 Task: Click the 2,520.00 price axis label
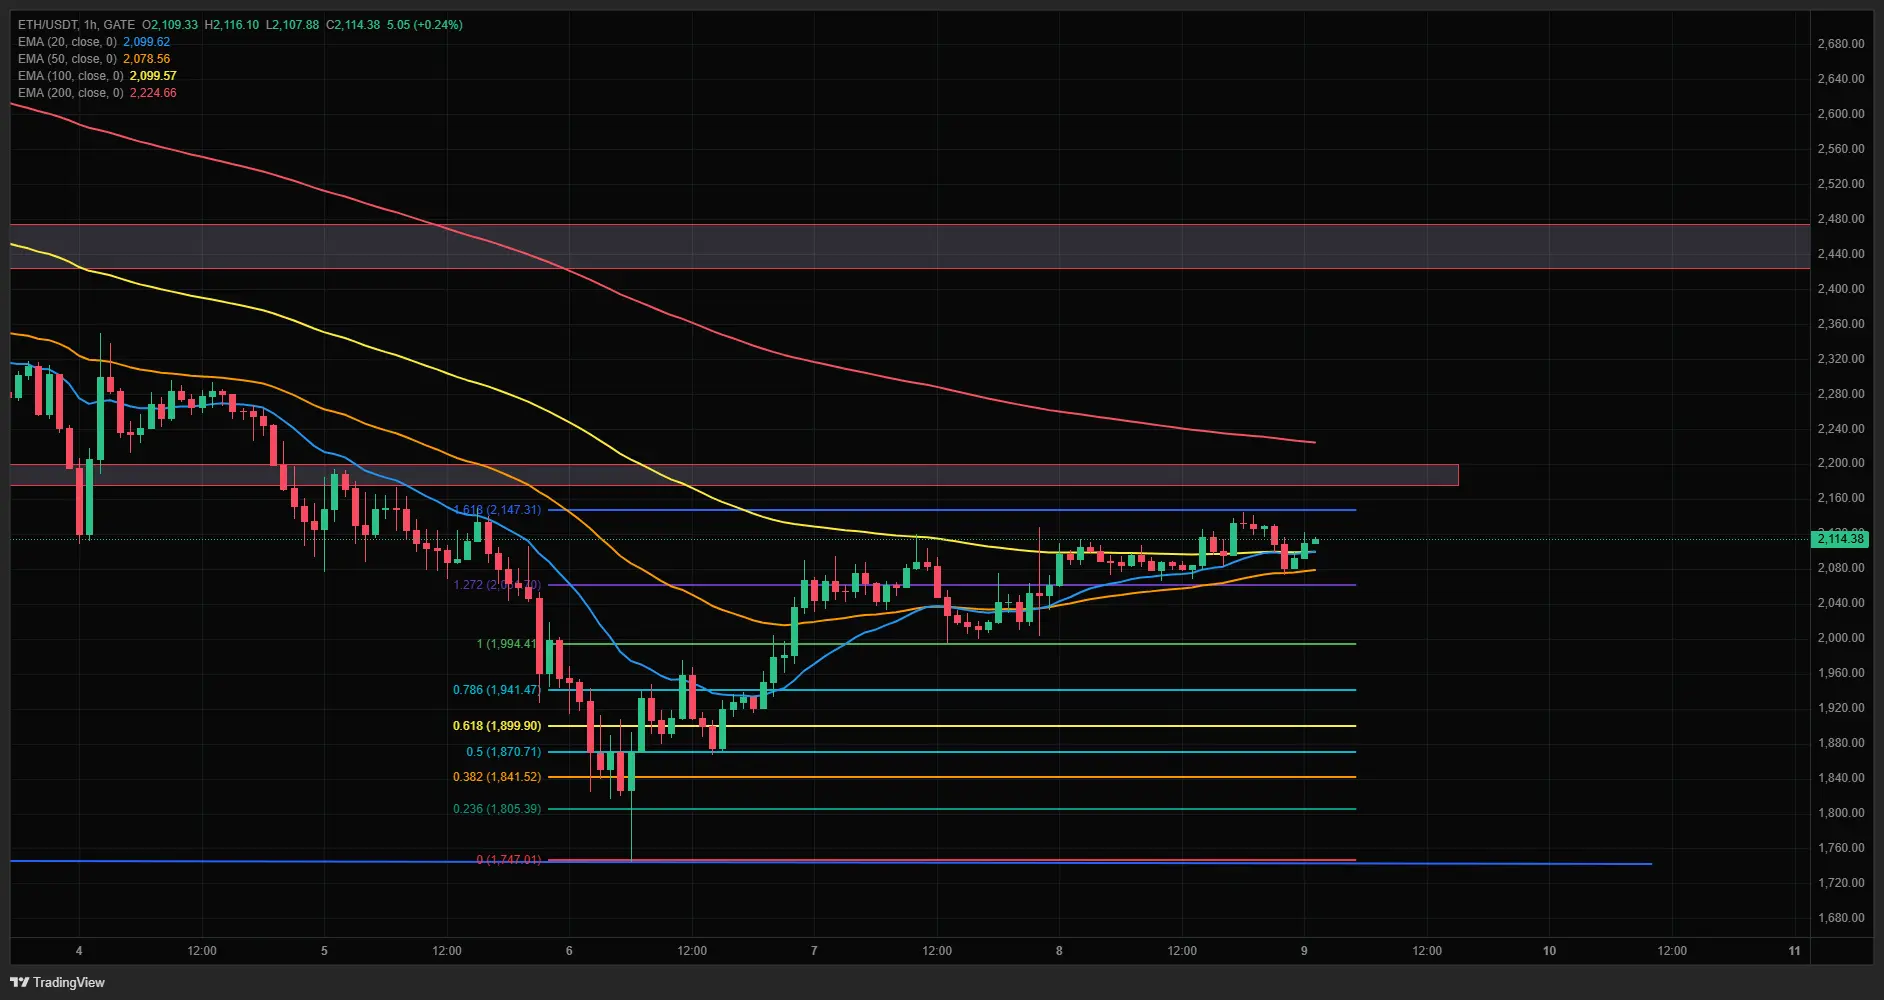pyautogui.click(x=1840, y=184)
